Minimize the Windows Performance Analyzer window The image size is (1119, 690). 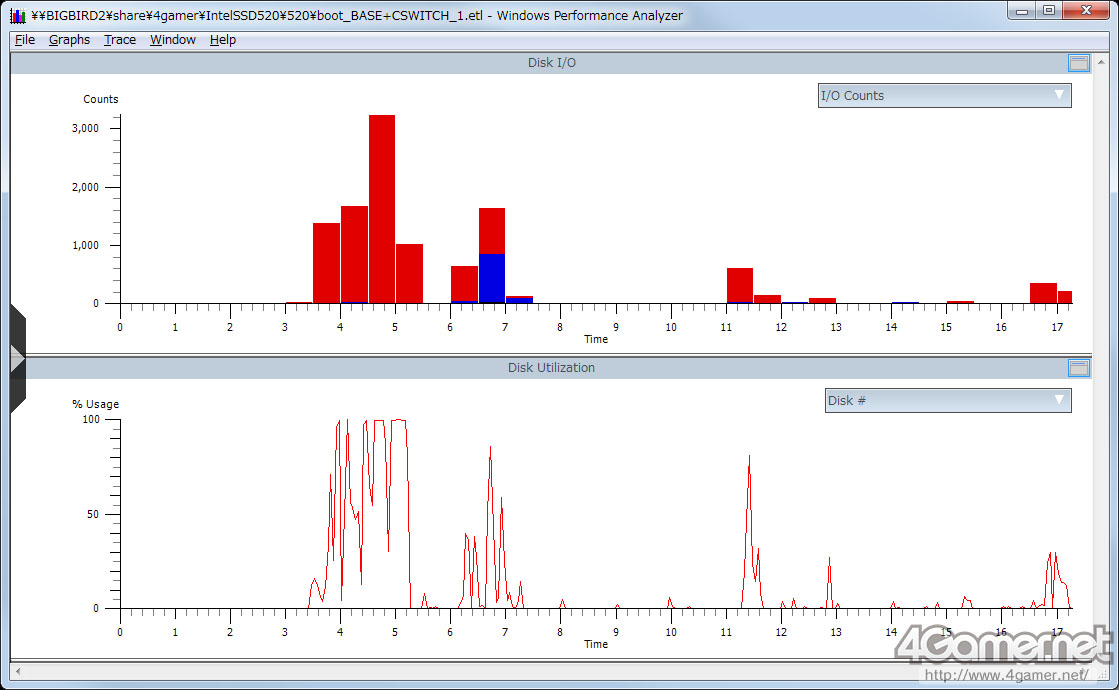coord(1022,10)
